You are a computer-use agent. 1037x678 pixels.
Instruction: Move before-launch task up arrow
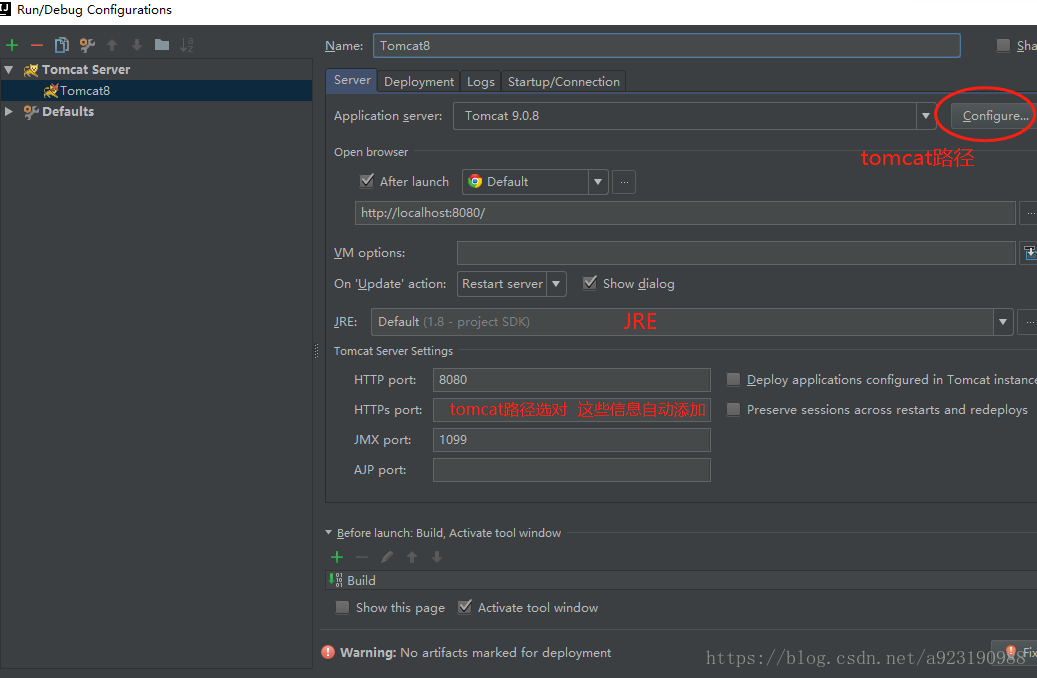[x=412, y=557]
